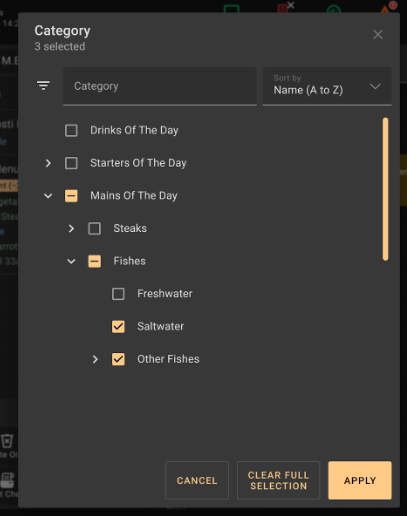The image size is (407, 516).
Task: Open the Sort by dropdown
Action: [x=327, y=86]
